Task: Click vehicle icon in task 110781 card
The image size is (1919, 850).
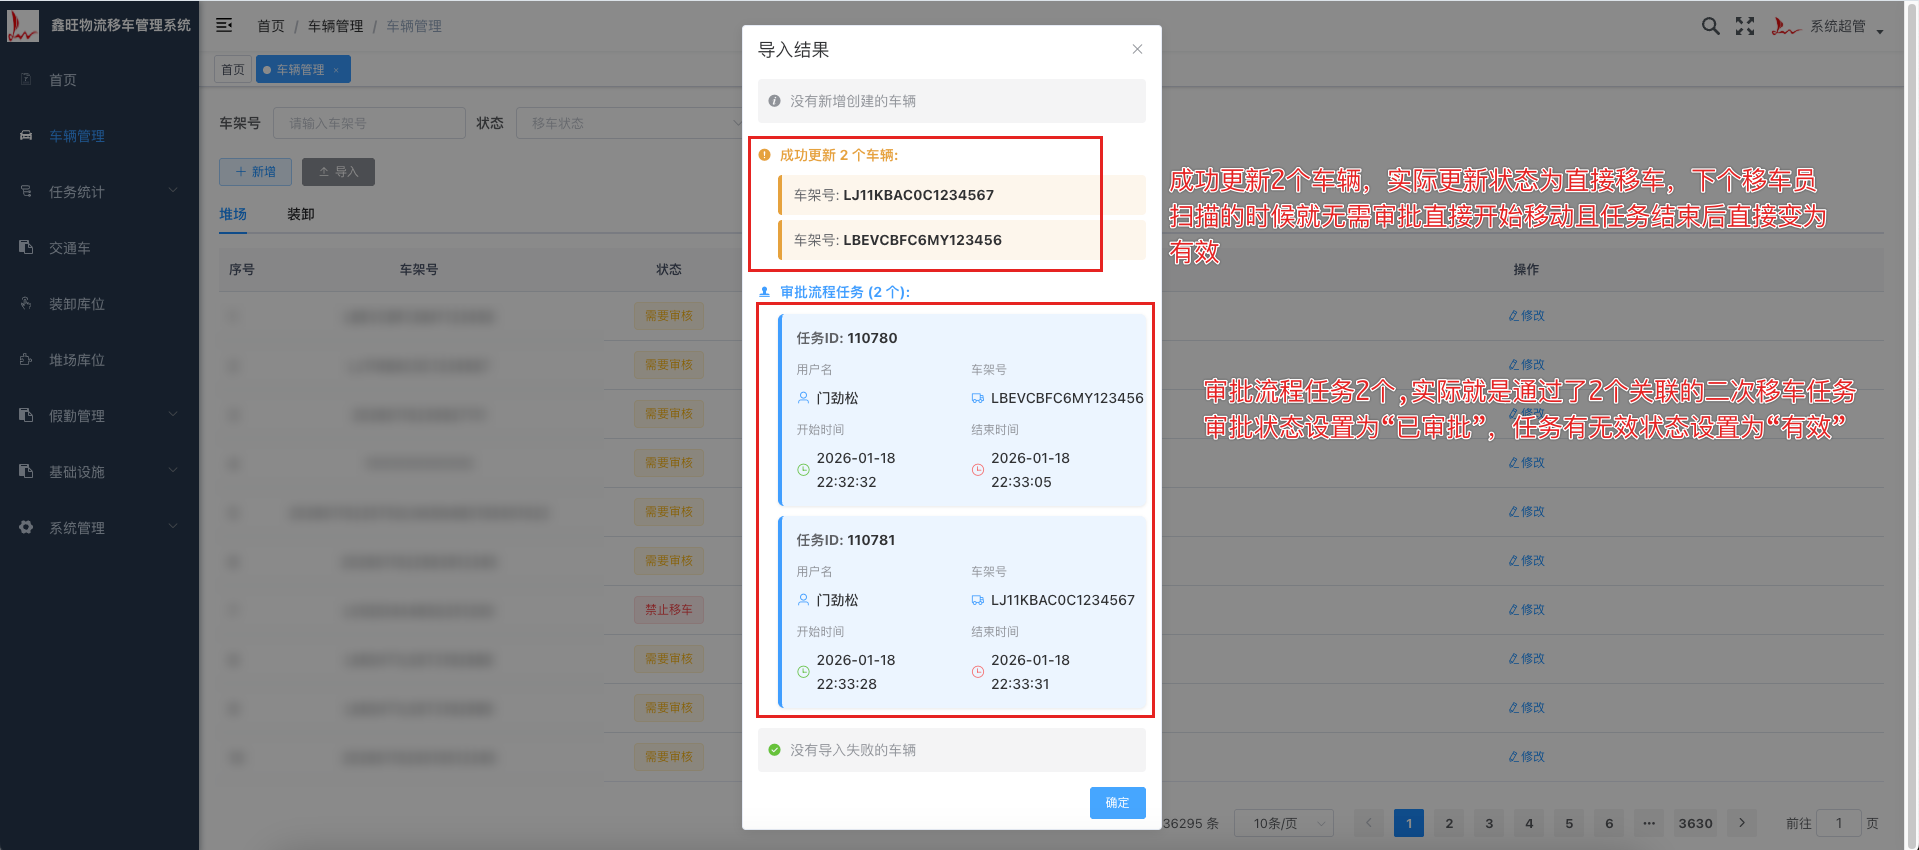Action: pos(978,600)
